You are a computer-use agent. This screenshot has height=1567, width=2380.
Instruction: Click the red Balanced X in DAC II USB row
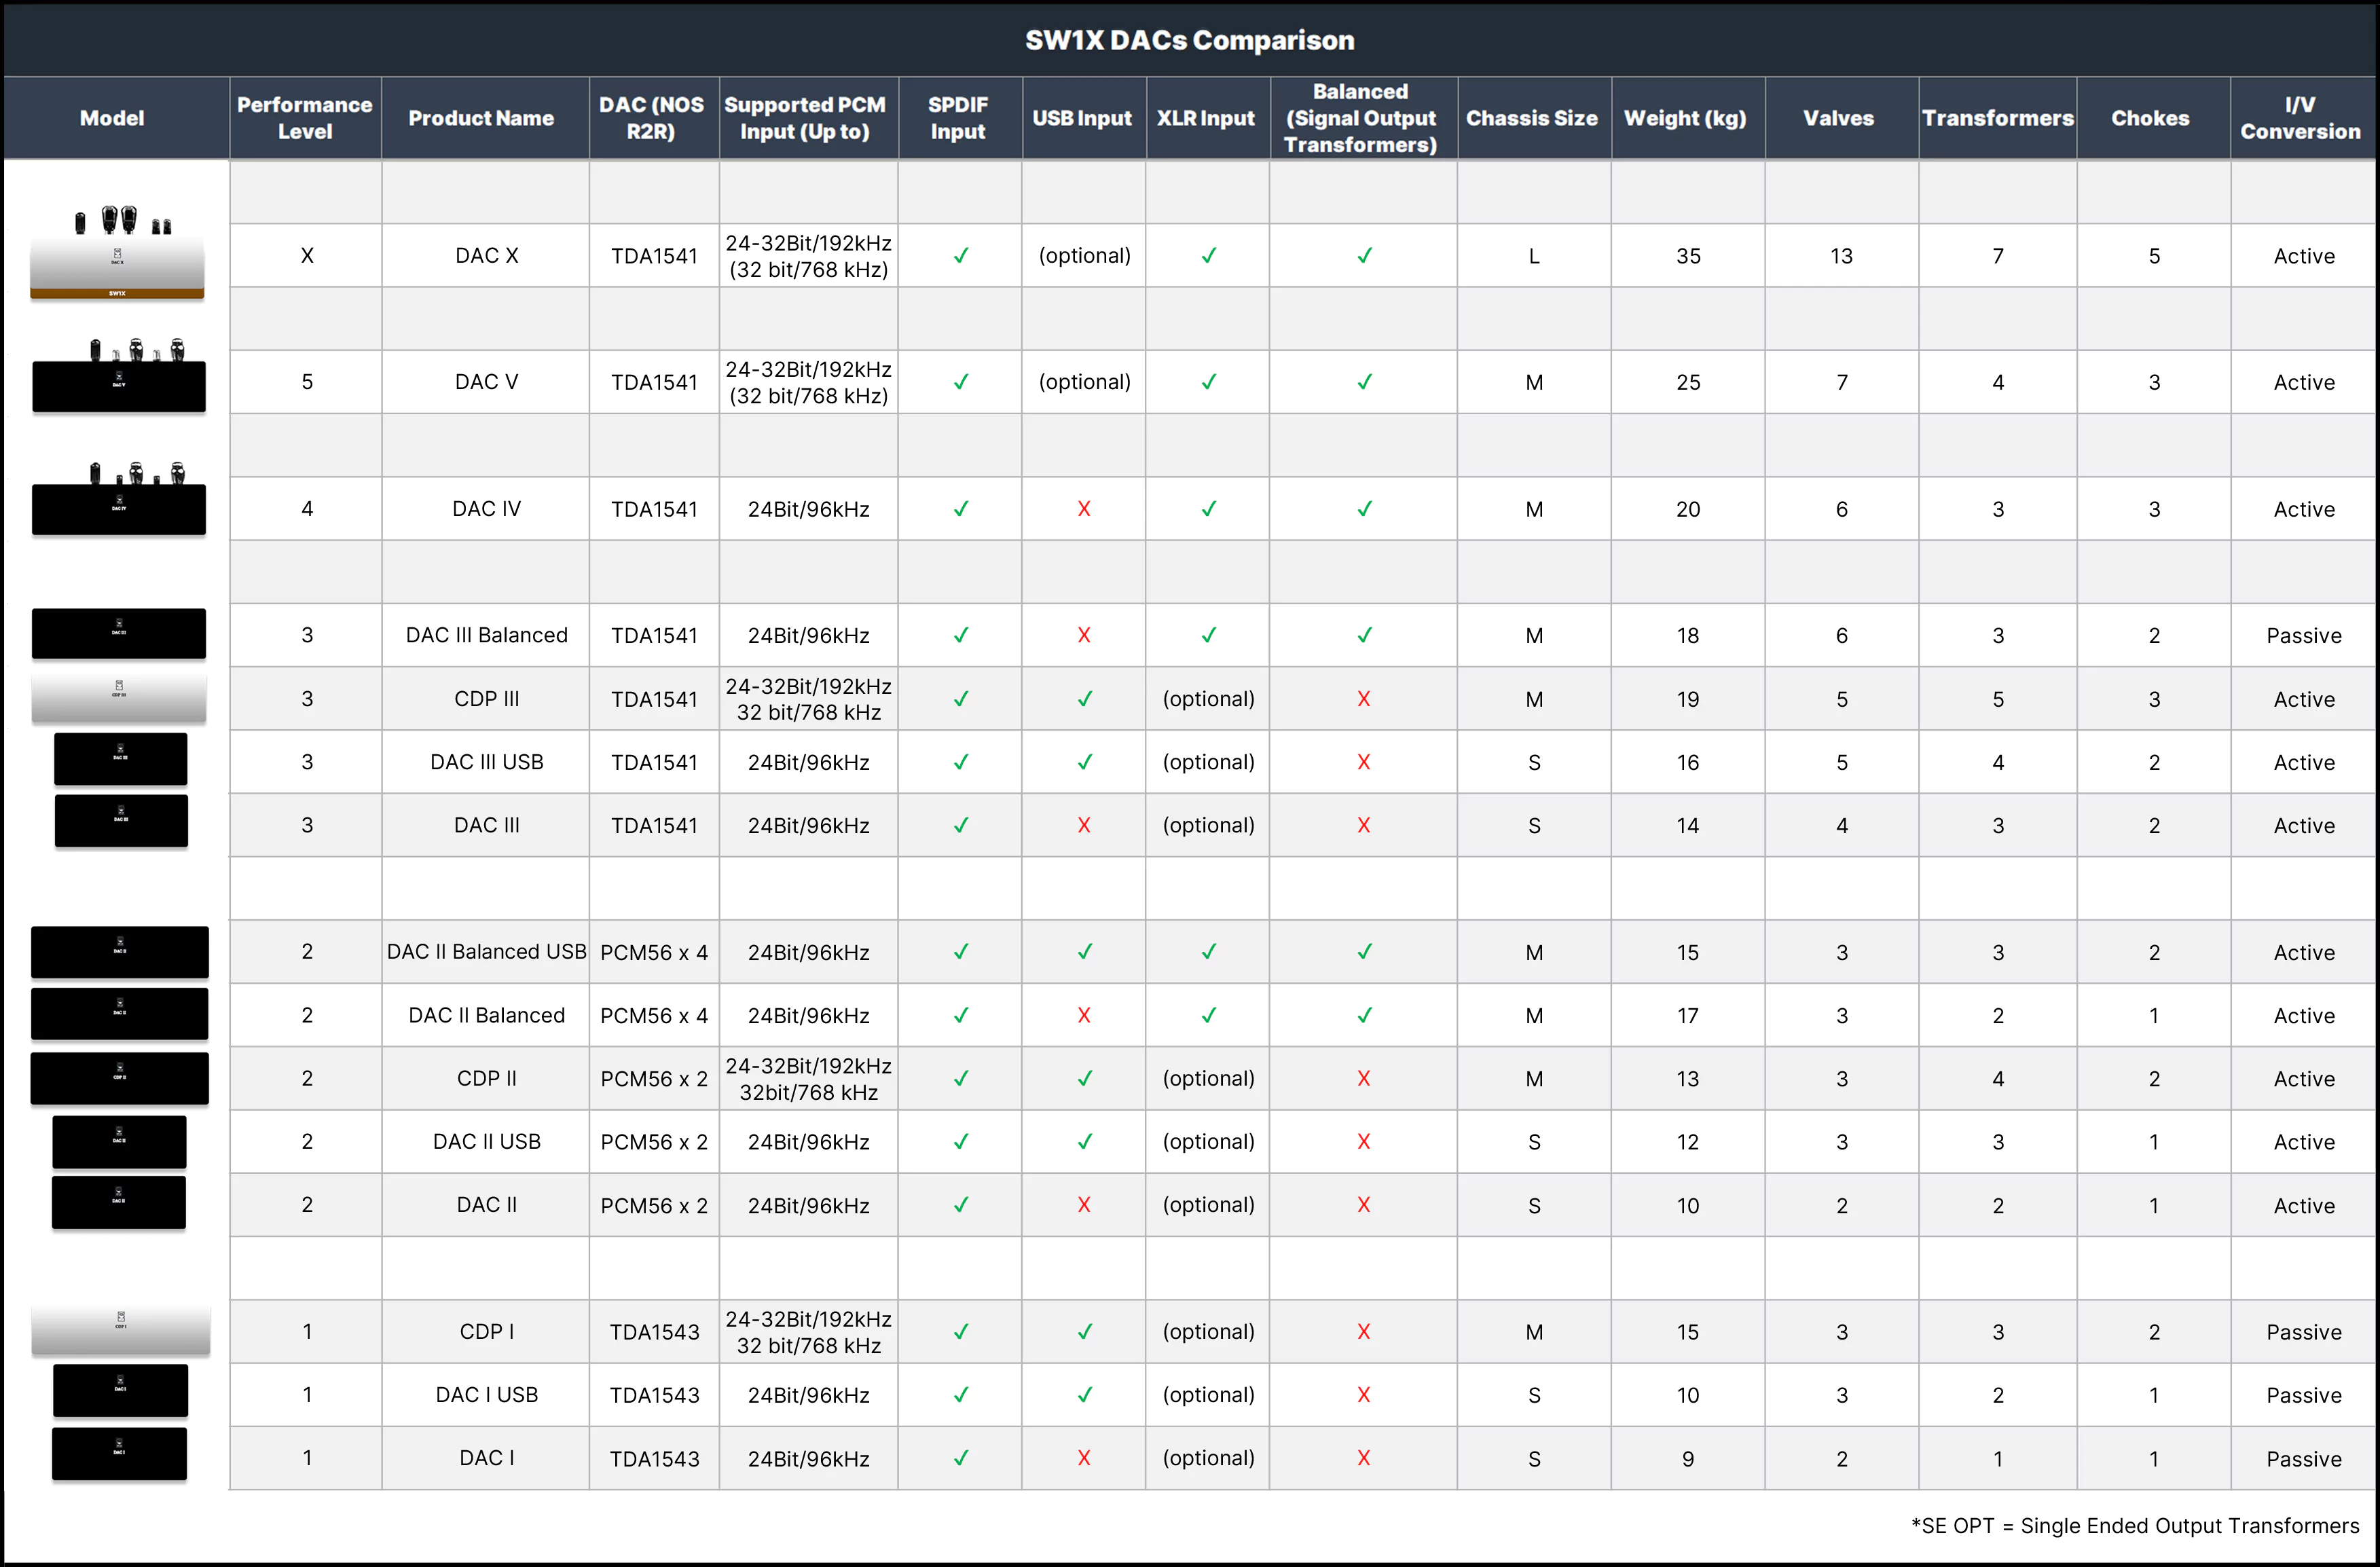point(1364,1141)
